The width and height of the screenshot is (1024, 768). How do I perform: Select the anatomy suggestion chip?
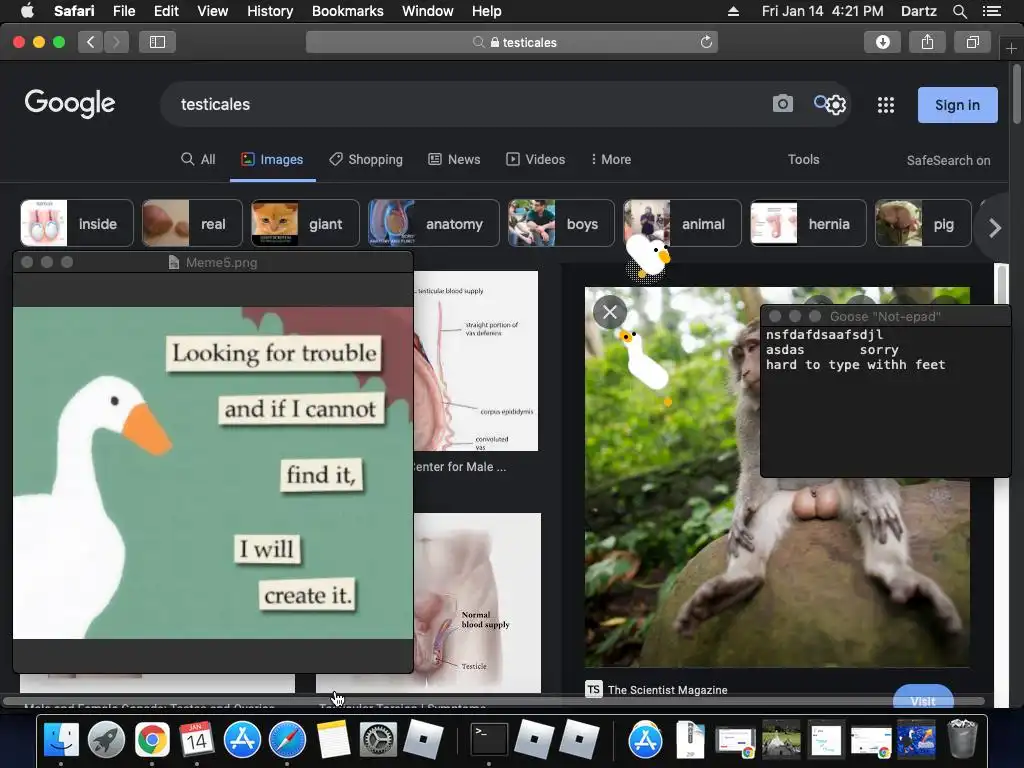click(434, 223)
